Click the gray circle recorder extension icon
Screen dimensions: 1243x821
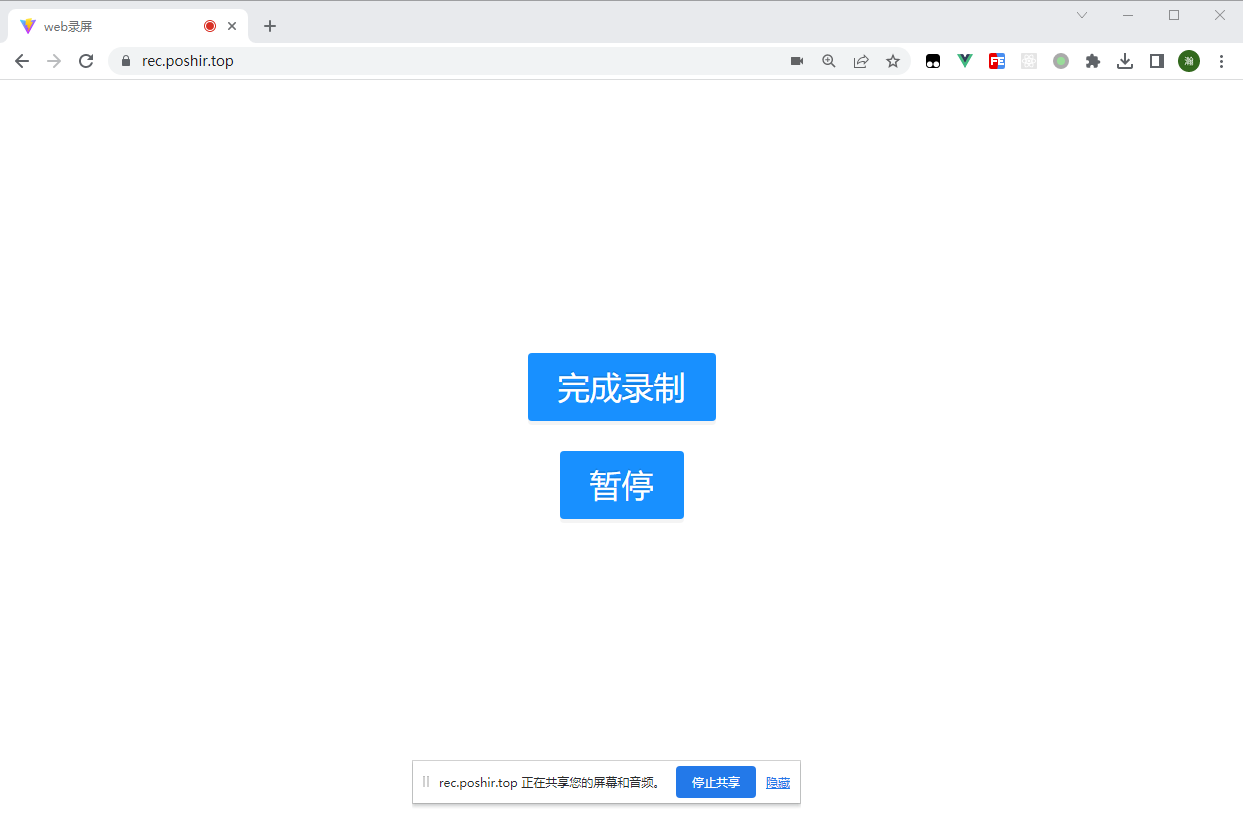click(x=1060, y=61)
